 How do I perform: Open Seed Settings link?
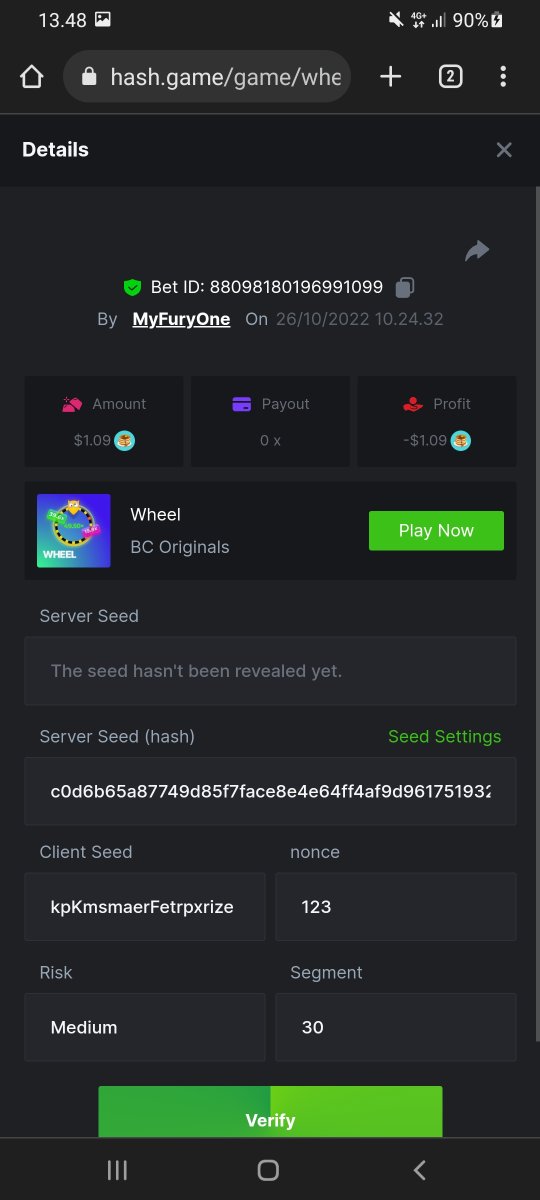tap(444, 737)
